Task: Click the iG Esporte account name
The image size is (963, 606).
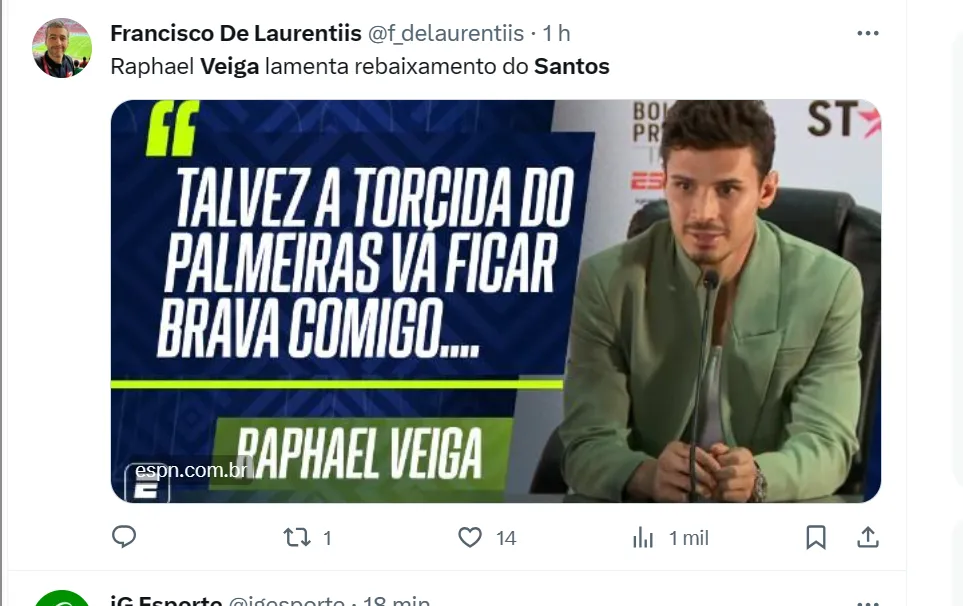Action: (166, 600)
